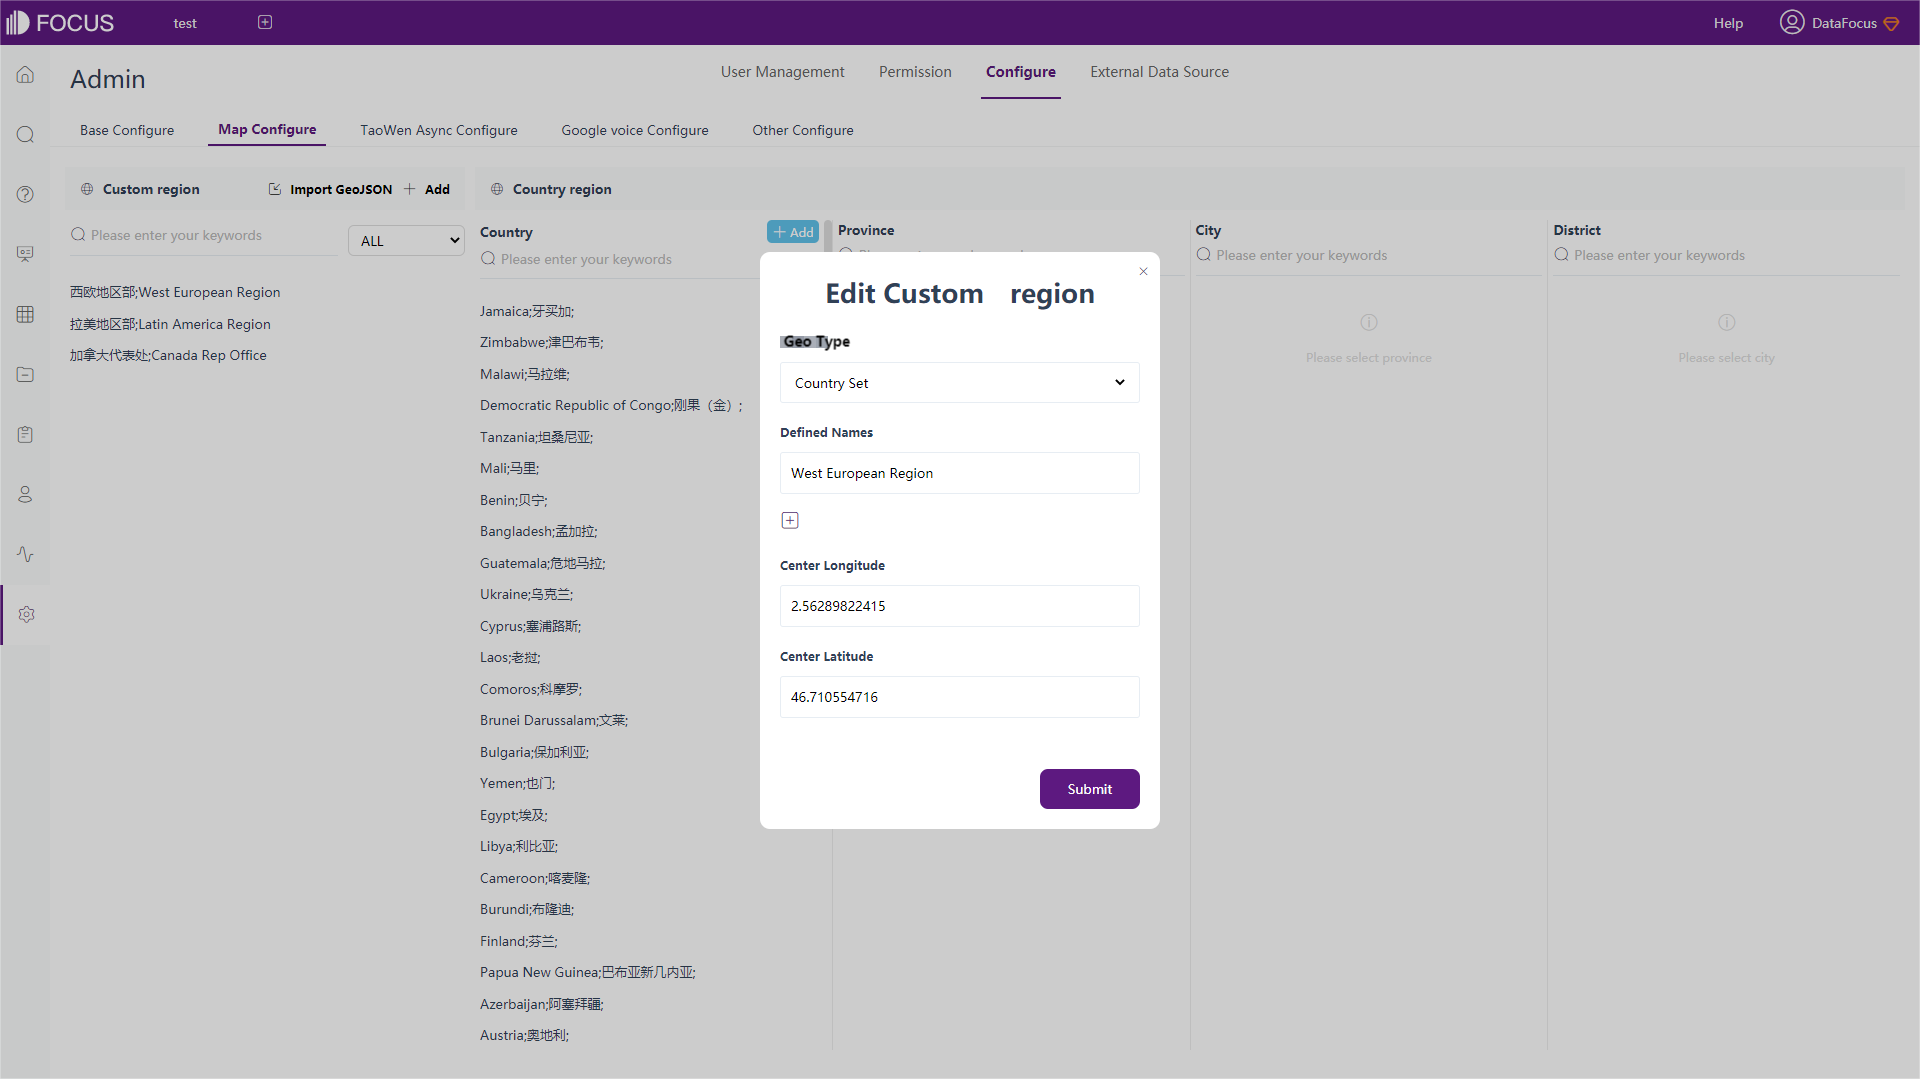Screen dimensions: 1920x1079
Task: Click the blue Add country button
Action: click(793, 232)
